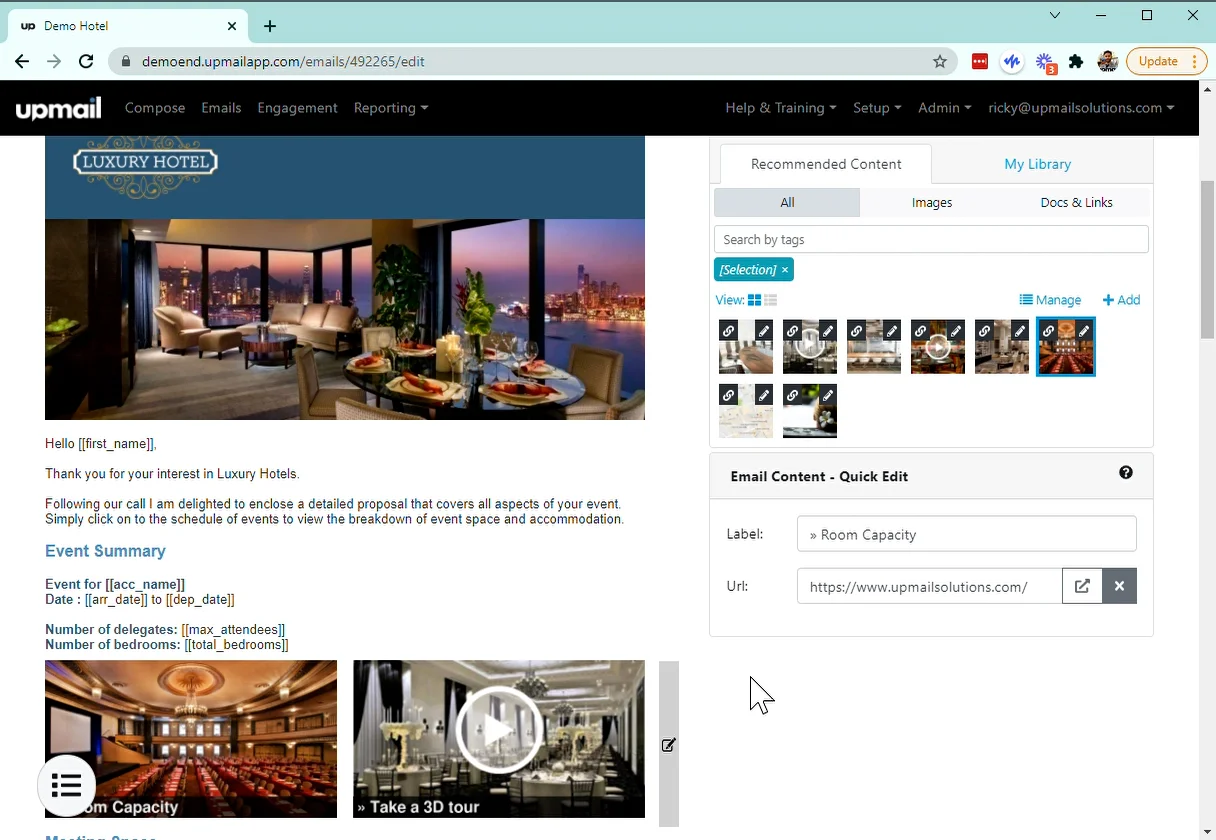Click pencil icon on selected ballroom thumbnail

[x=1083, y=331]
